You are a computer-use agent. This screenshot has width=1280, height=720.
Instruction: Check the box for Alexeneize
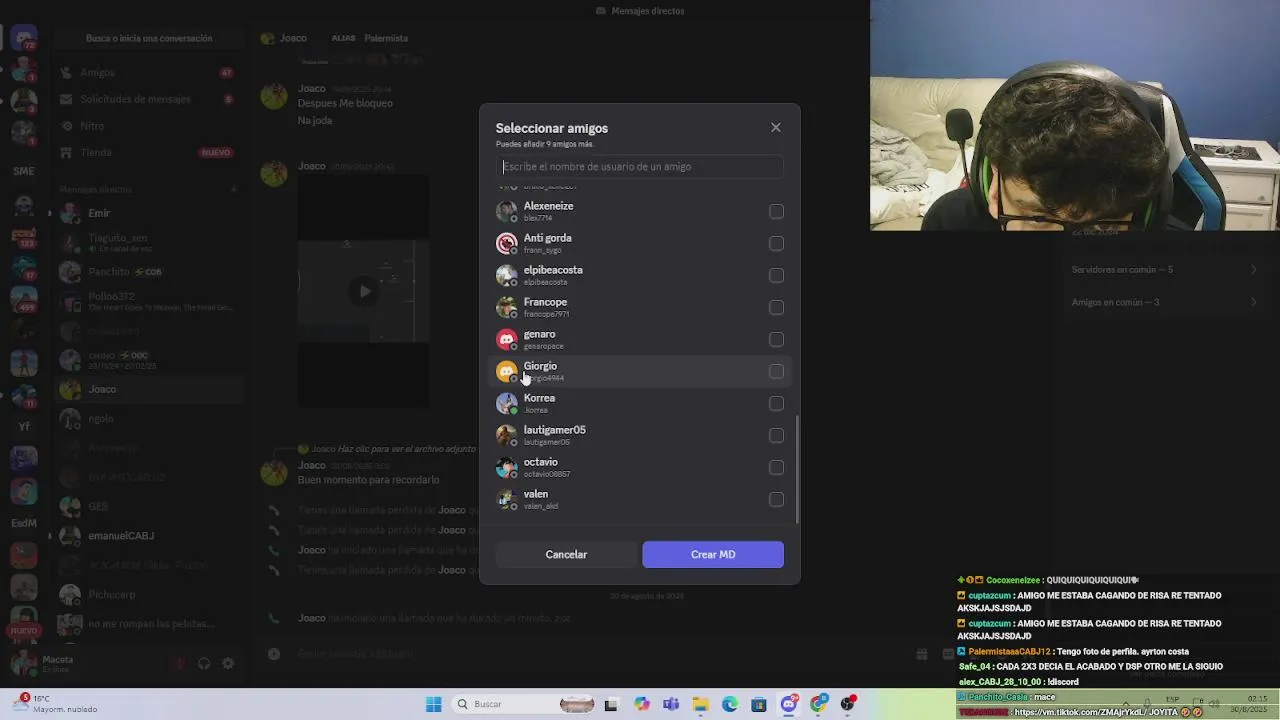pyautogui.click(x=776, y=212)
